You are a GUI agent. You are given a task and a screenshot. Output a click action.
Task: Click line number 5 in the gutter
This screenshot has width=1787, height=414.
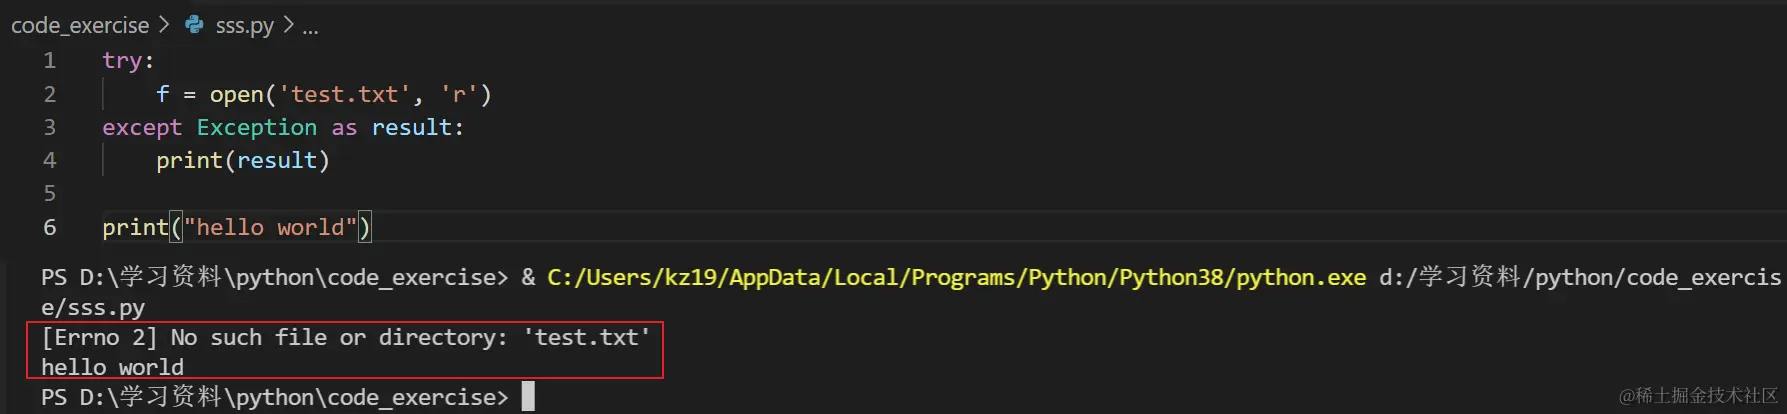(x=49, y=194)
